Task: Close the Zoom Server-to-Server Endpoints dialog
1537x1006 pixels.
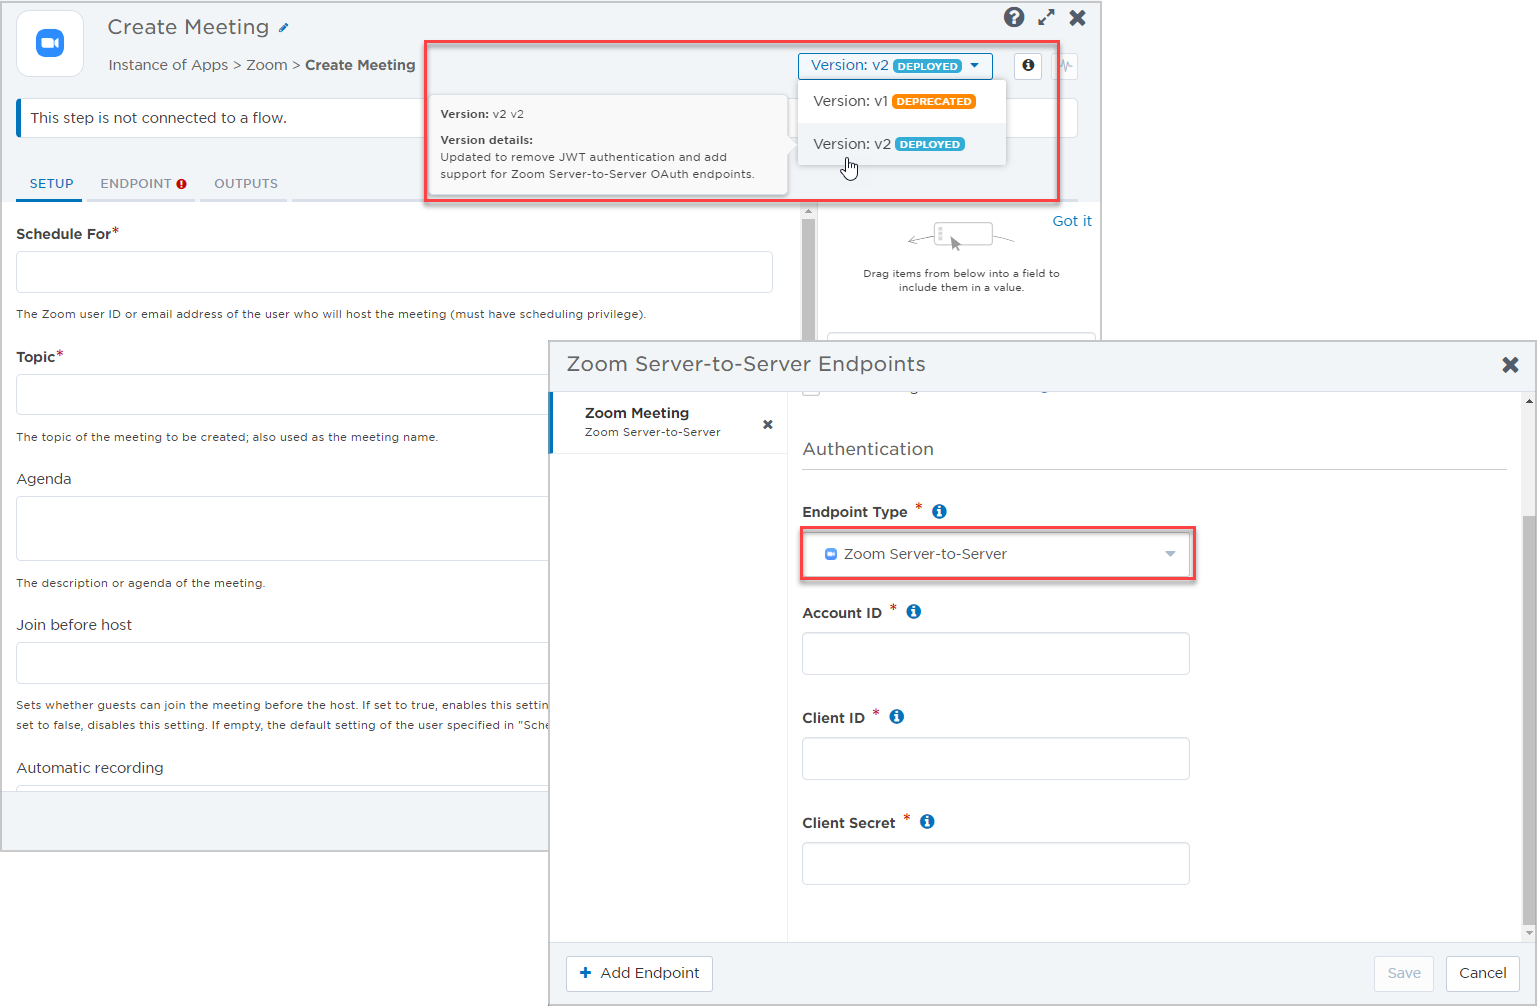Action: click(x=1510, y=365)
